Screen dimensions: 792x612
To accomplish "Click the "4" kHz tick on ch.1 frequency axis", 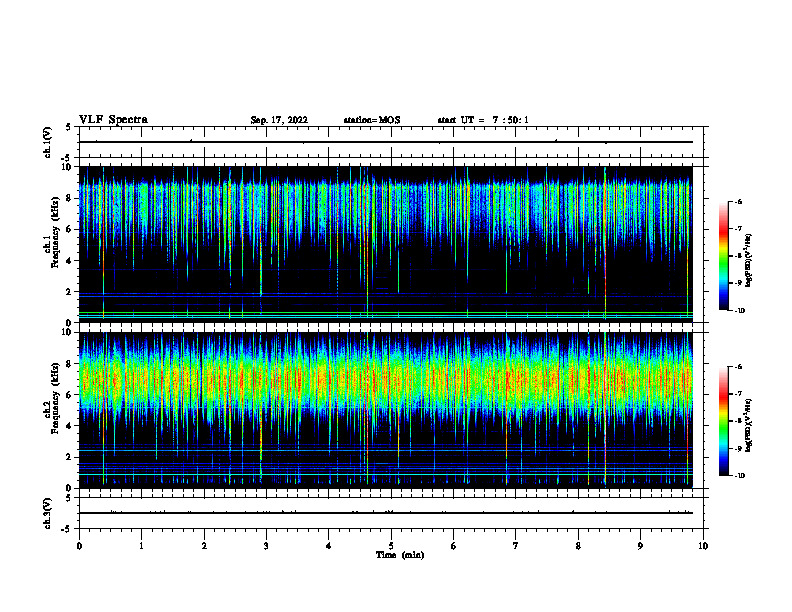I will coord(70,261).
